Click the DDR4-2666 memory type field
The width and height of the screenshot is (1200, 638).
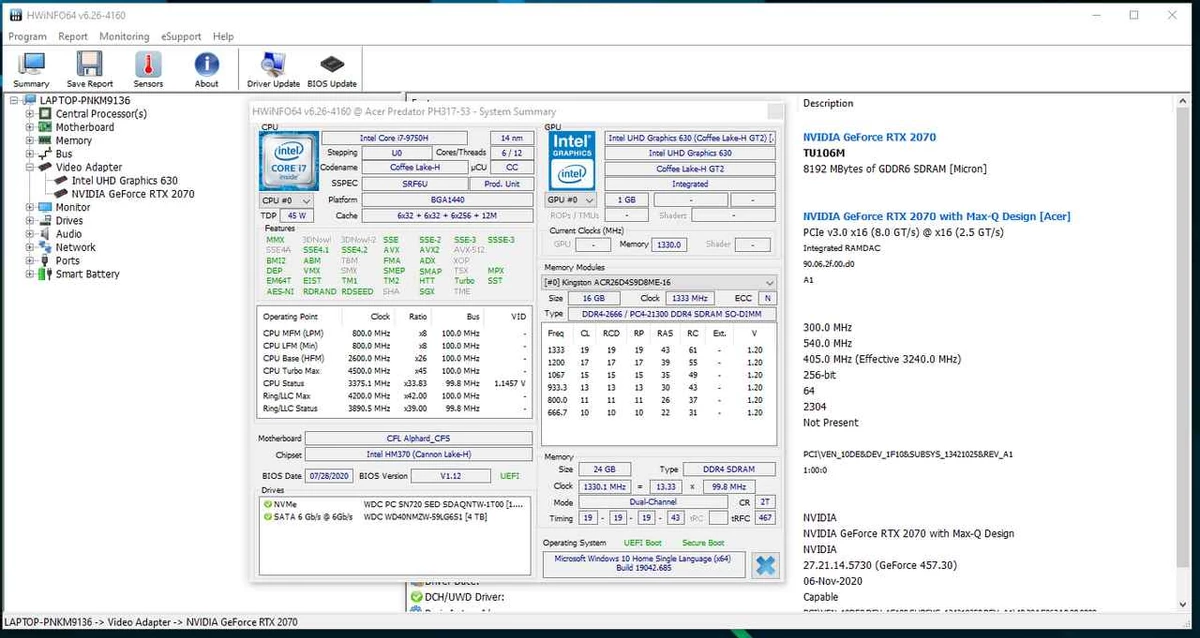pyautogui.click(x=672, y=314)
